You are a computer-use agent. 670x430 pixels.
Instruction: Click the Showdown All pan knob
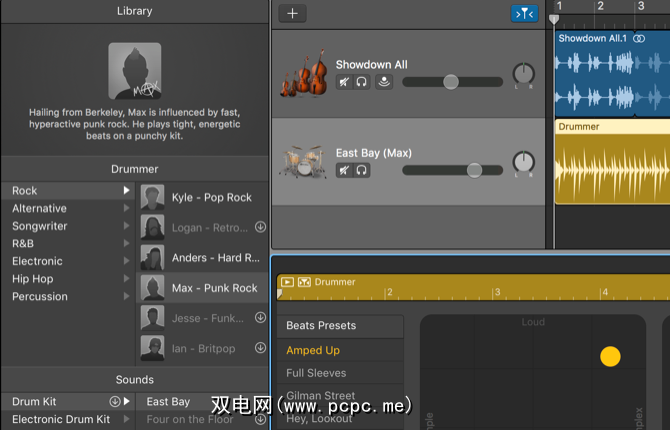[x=523, y=74]
